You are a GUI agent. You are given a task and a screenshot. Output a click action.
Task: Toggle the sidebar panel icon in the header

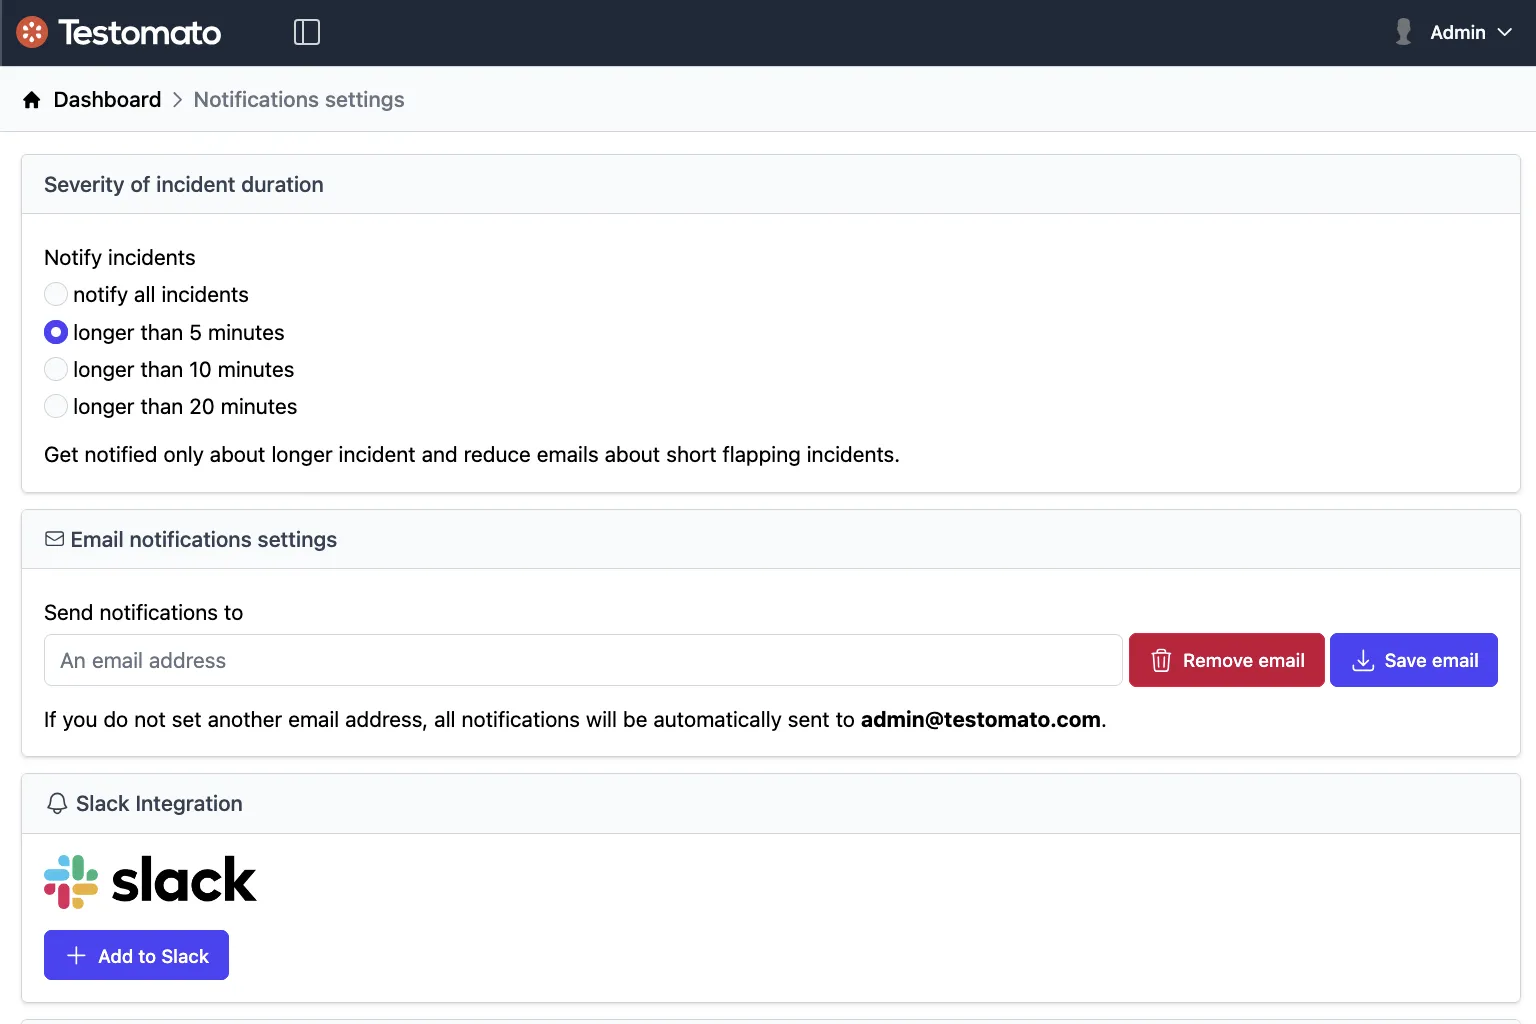pos(306,31)
